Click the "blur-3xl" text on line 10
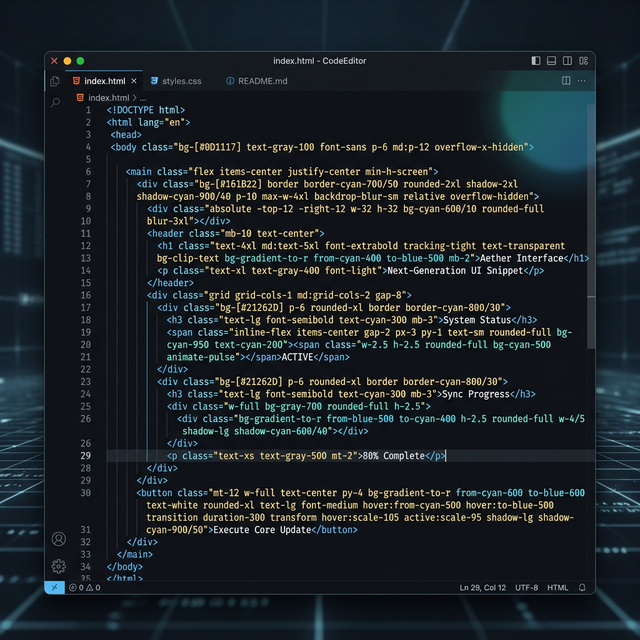This screenshot has height=640, width=640. pyautogui.click(x=168, y=221)
